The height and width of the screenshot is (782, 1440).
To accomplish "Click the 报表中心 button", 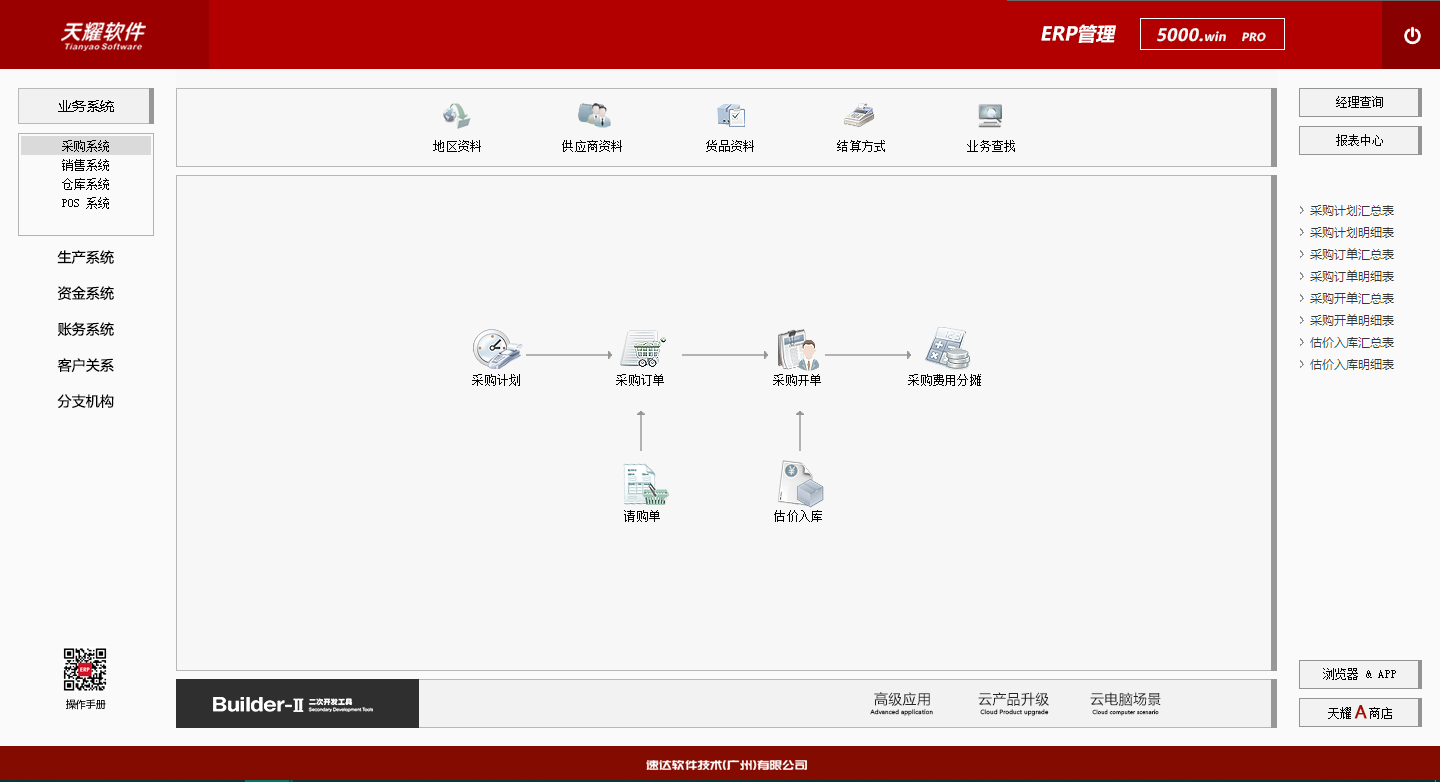I will 1358,140.
